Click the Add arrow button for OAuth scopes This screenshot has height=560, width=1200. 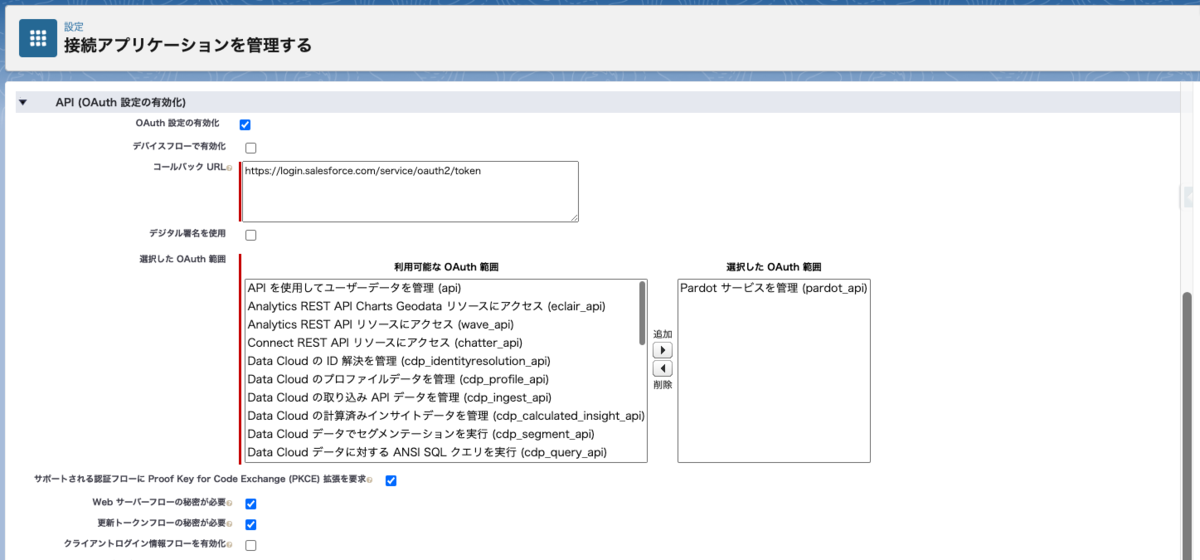(662, 351)
